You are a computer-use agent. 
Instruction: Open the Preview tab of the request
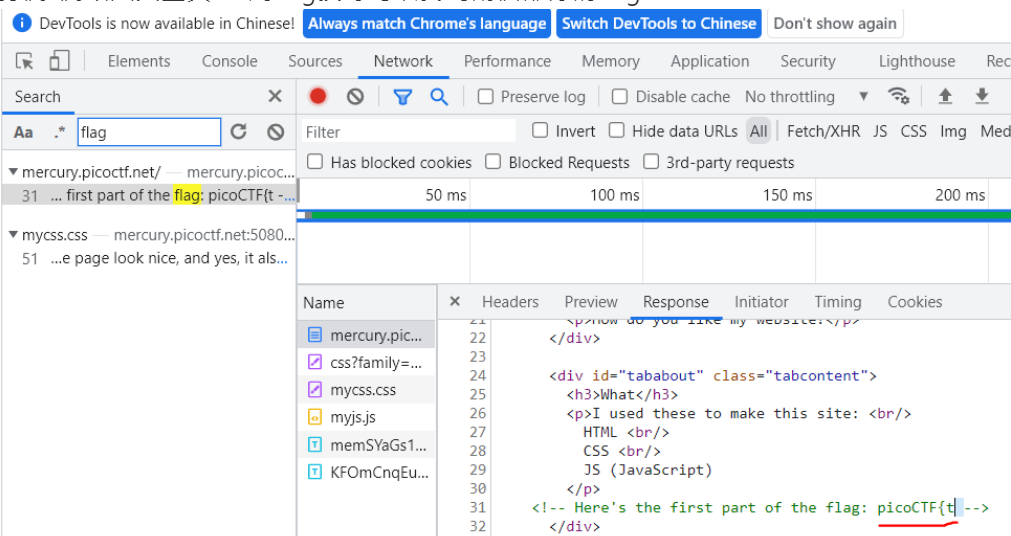point(591,302)
